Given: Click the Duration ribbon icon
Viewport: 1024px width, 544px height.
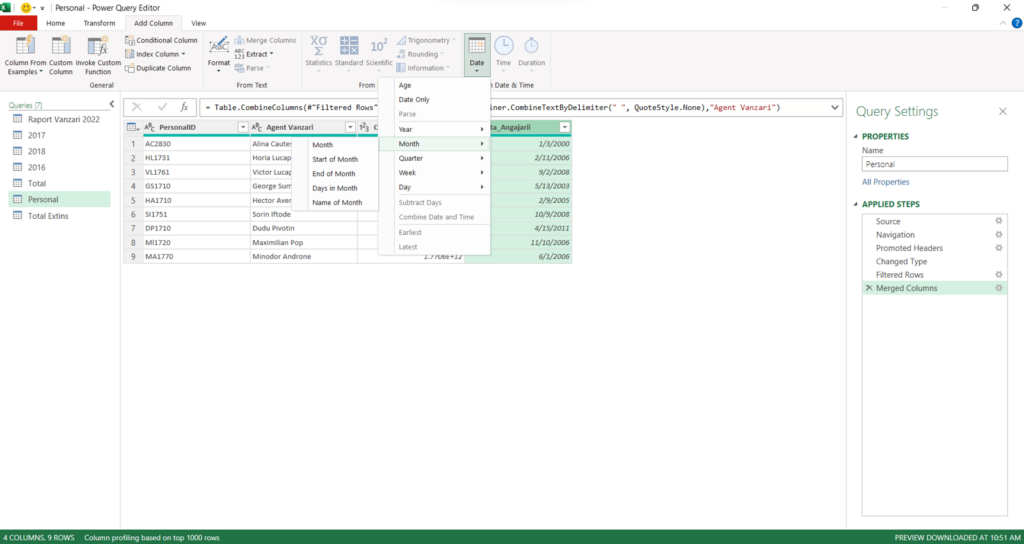Looking at the screenshot, I should click(x=532, y=46).
